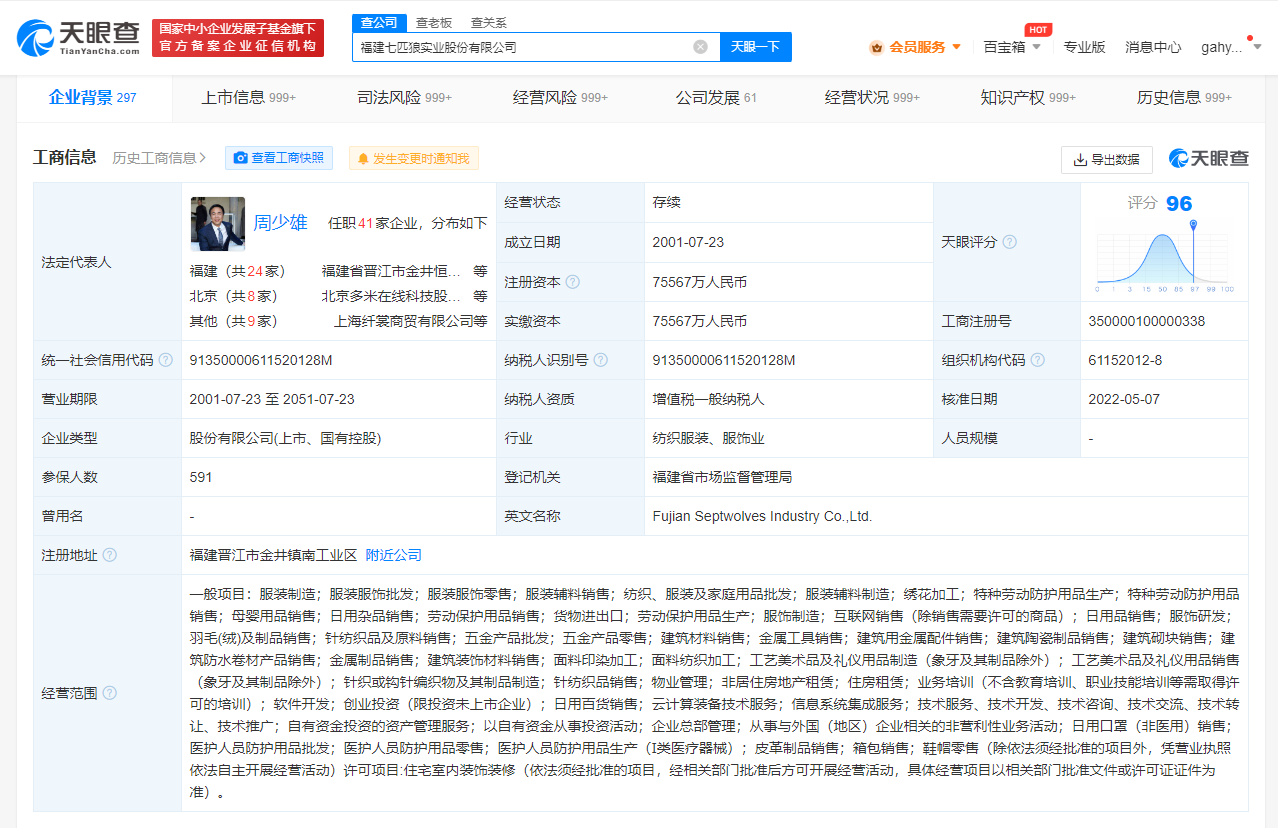Click the help icon beside 注册资本

click(572, 282)
